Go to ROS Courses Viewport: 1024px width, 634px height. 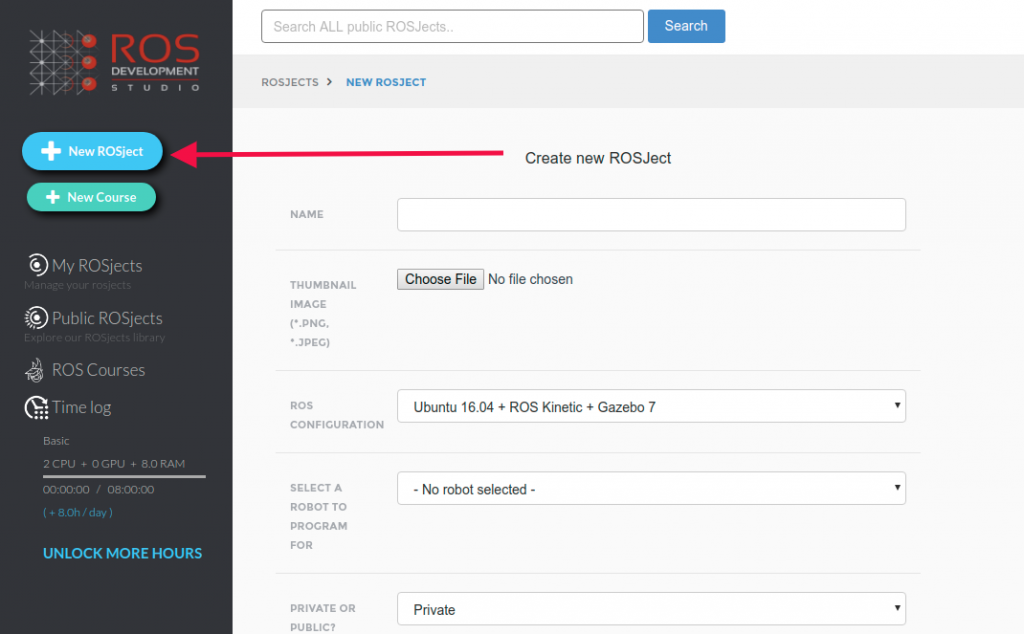tap(99, 370)
